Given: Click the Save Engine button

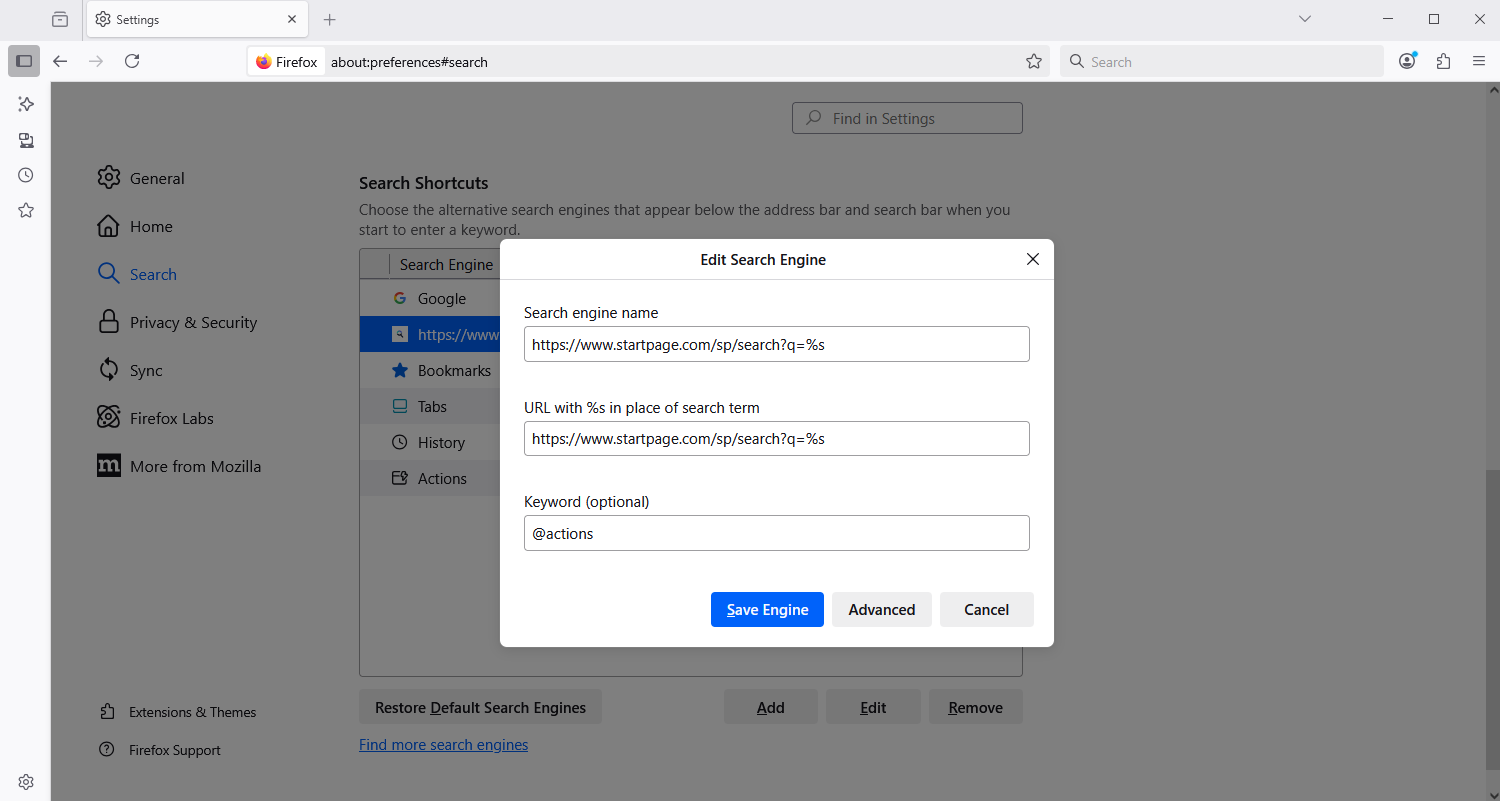Looking at the screenshot, I should [767, 610].
